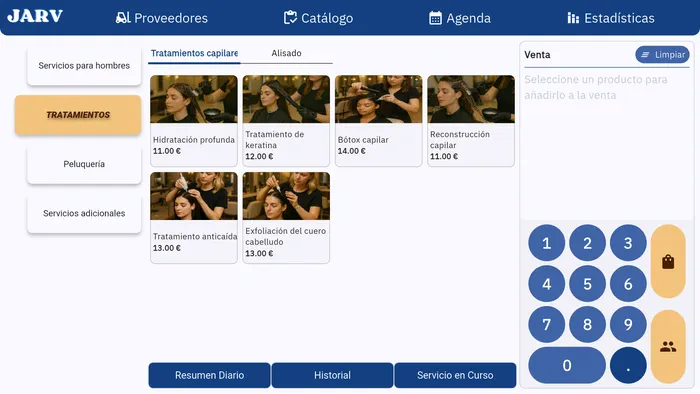Viewport: 700px width, 394px height.
Task: Click the shopping bag checkout button
Action: [x=668, y=261]
